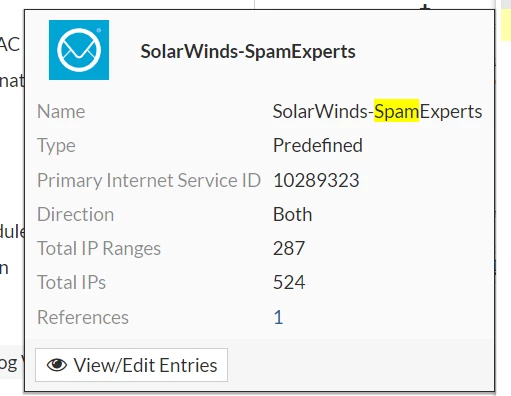Select the Total IP Ranges value 287
This screenshot has width=511, height=396.
289,249
